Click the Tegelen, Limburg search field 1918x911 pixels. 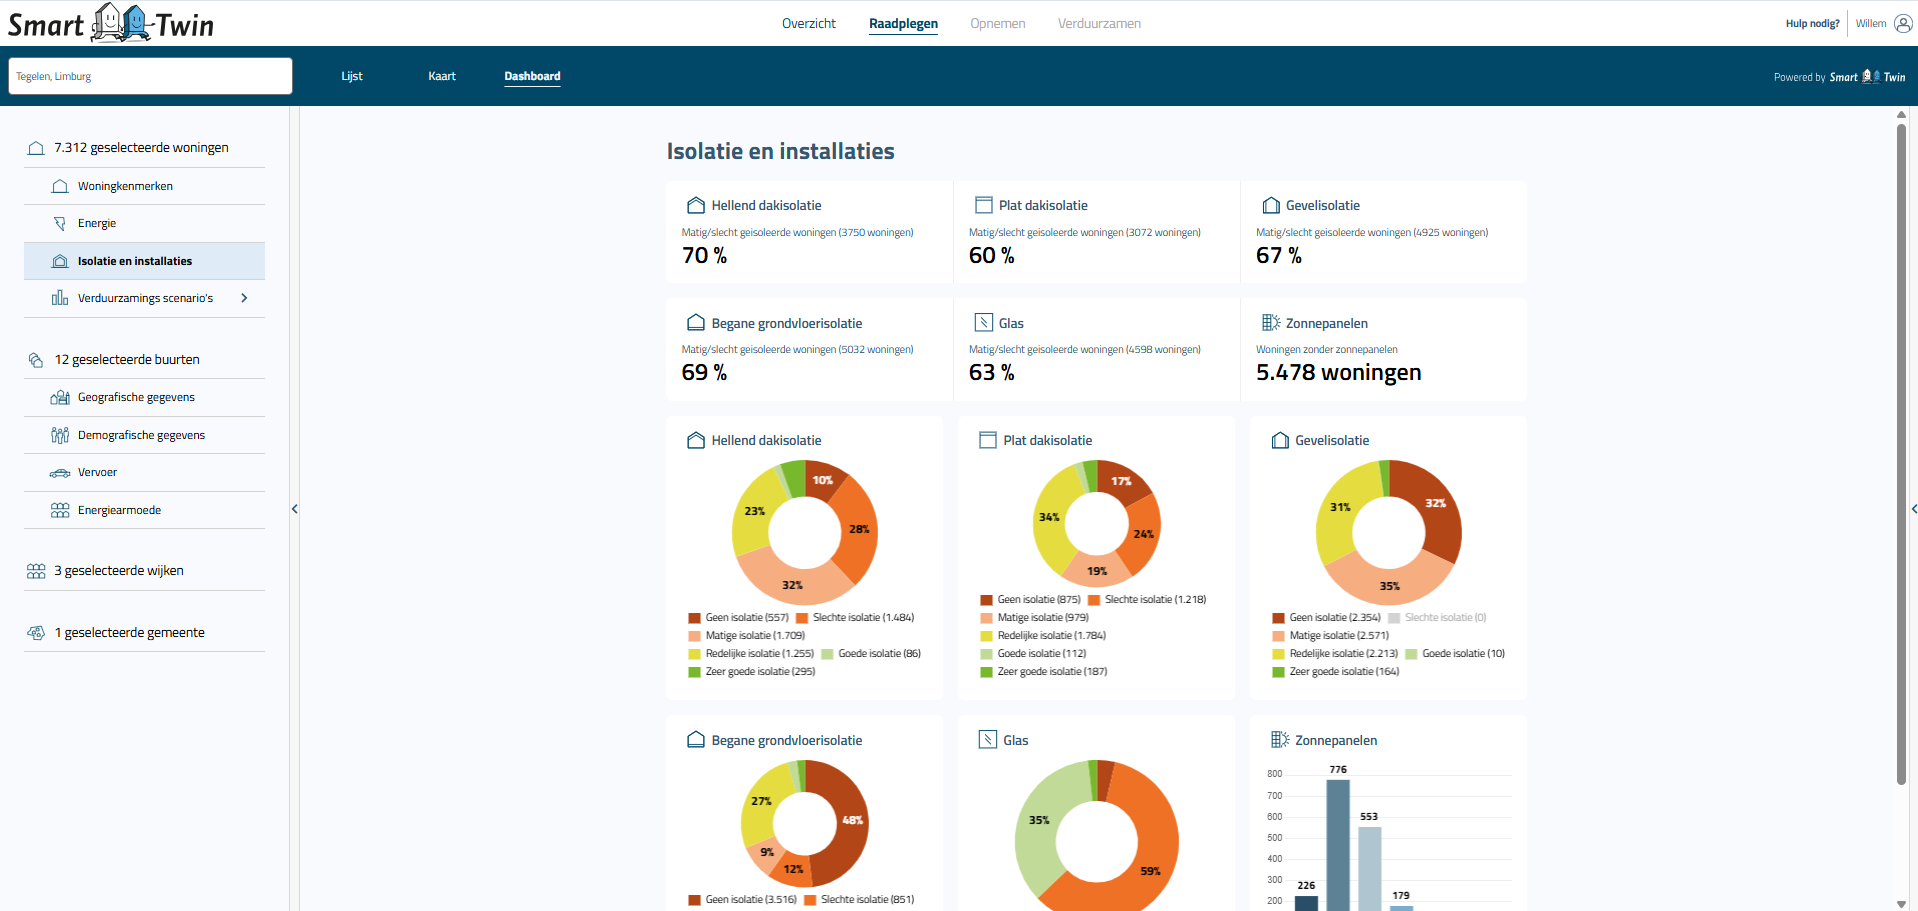point(150,75)
